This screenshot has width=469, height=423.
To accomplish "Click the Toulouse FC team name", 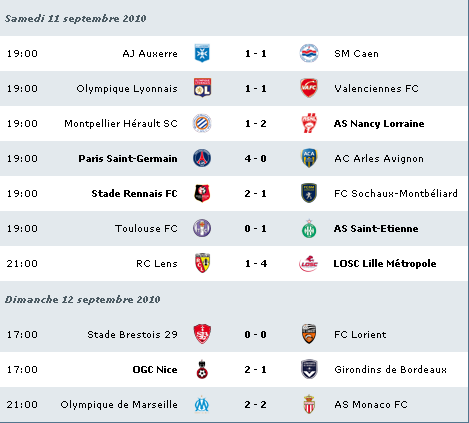I will pyautogui.click(x=146, y=229).
